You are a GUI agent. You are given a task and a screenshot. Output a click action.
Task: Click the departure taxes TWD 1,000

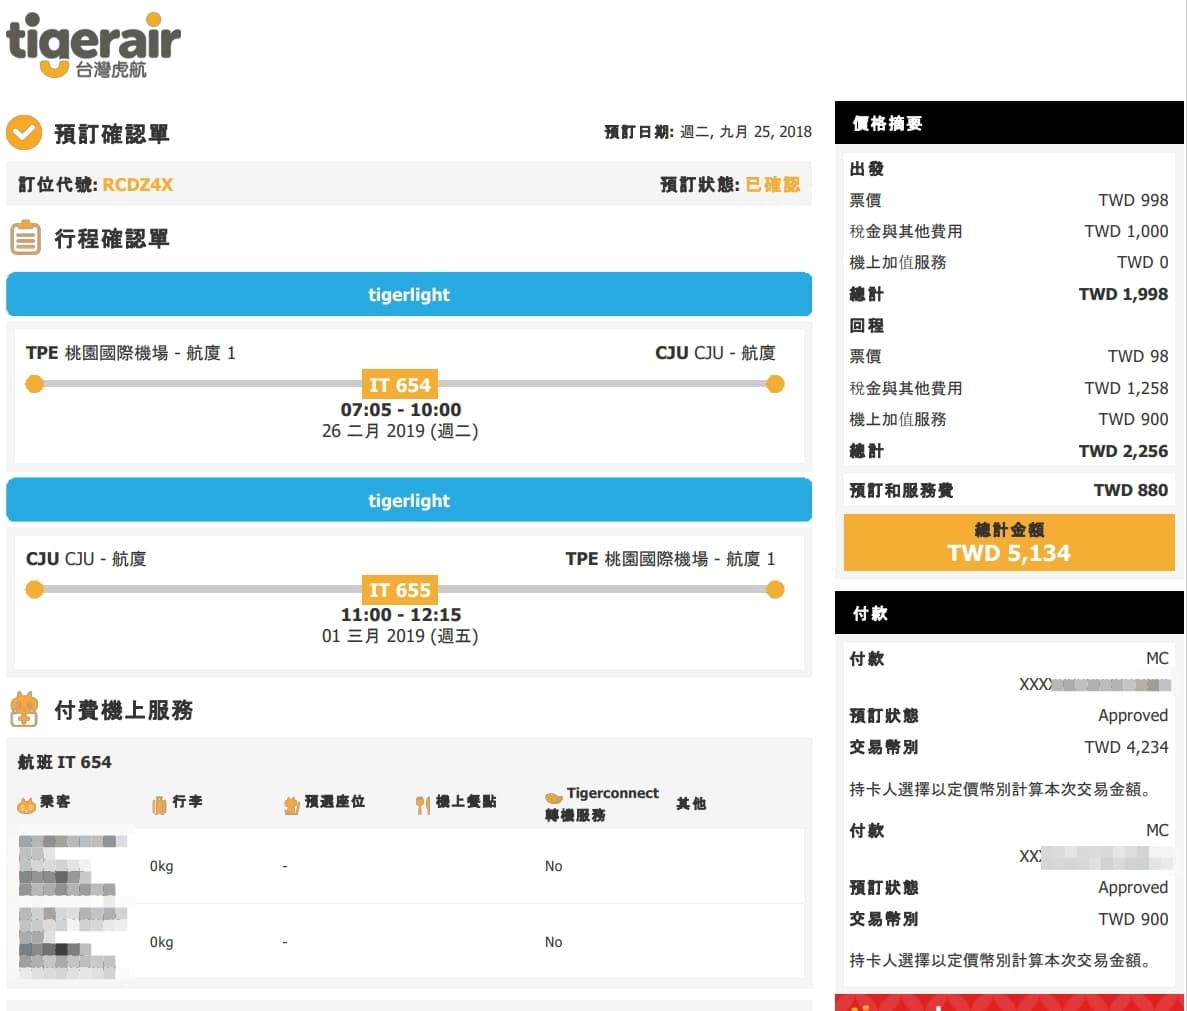point(1126,232)
